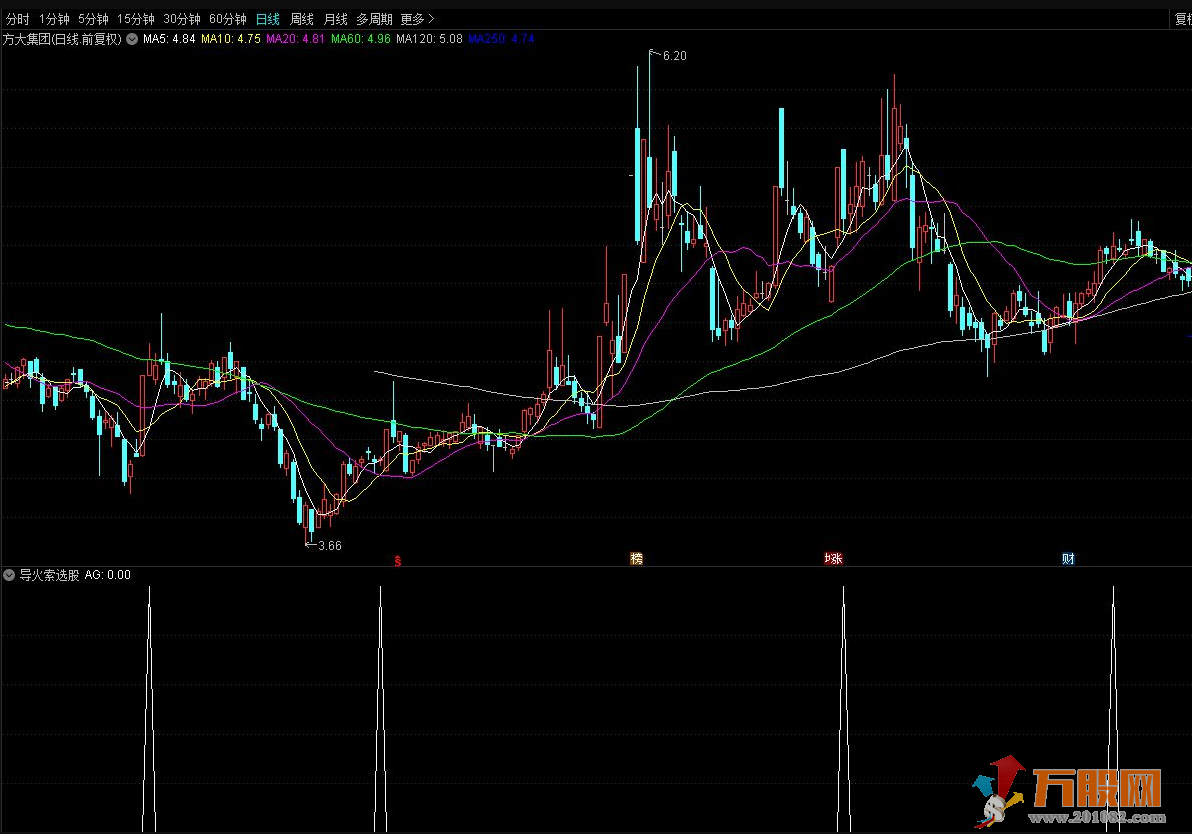
Task: Click the yellow MA10: 4.75 label
Action: tap(230, 39)
